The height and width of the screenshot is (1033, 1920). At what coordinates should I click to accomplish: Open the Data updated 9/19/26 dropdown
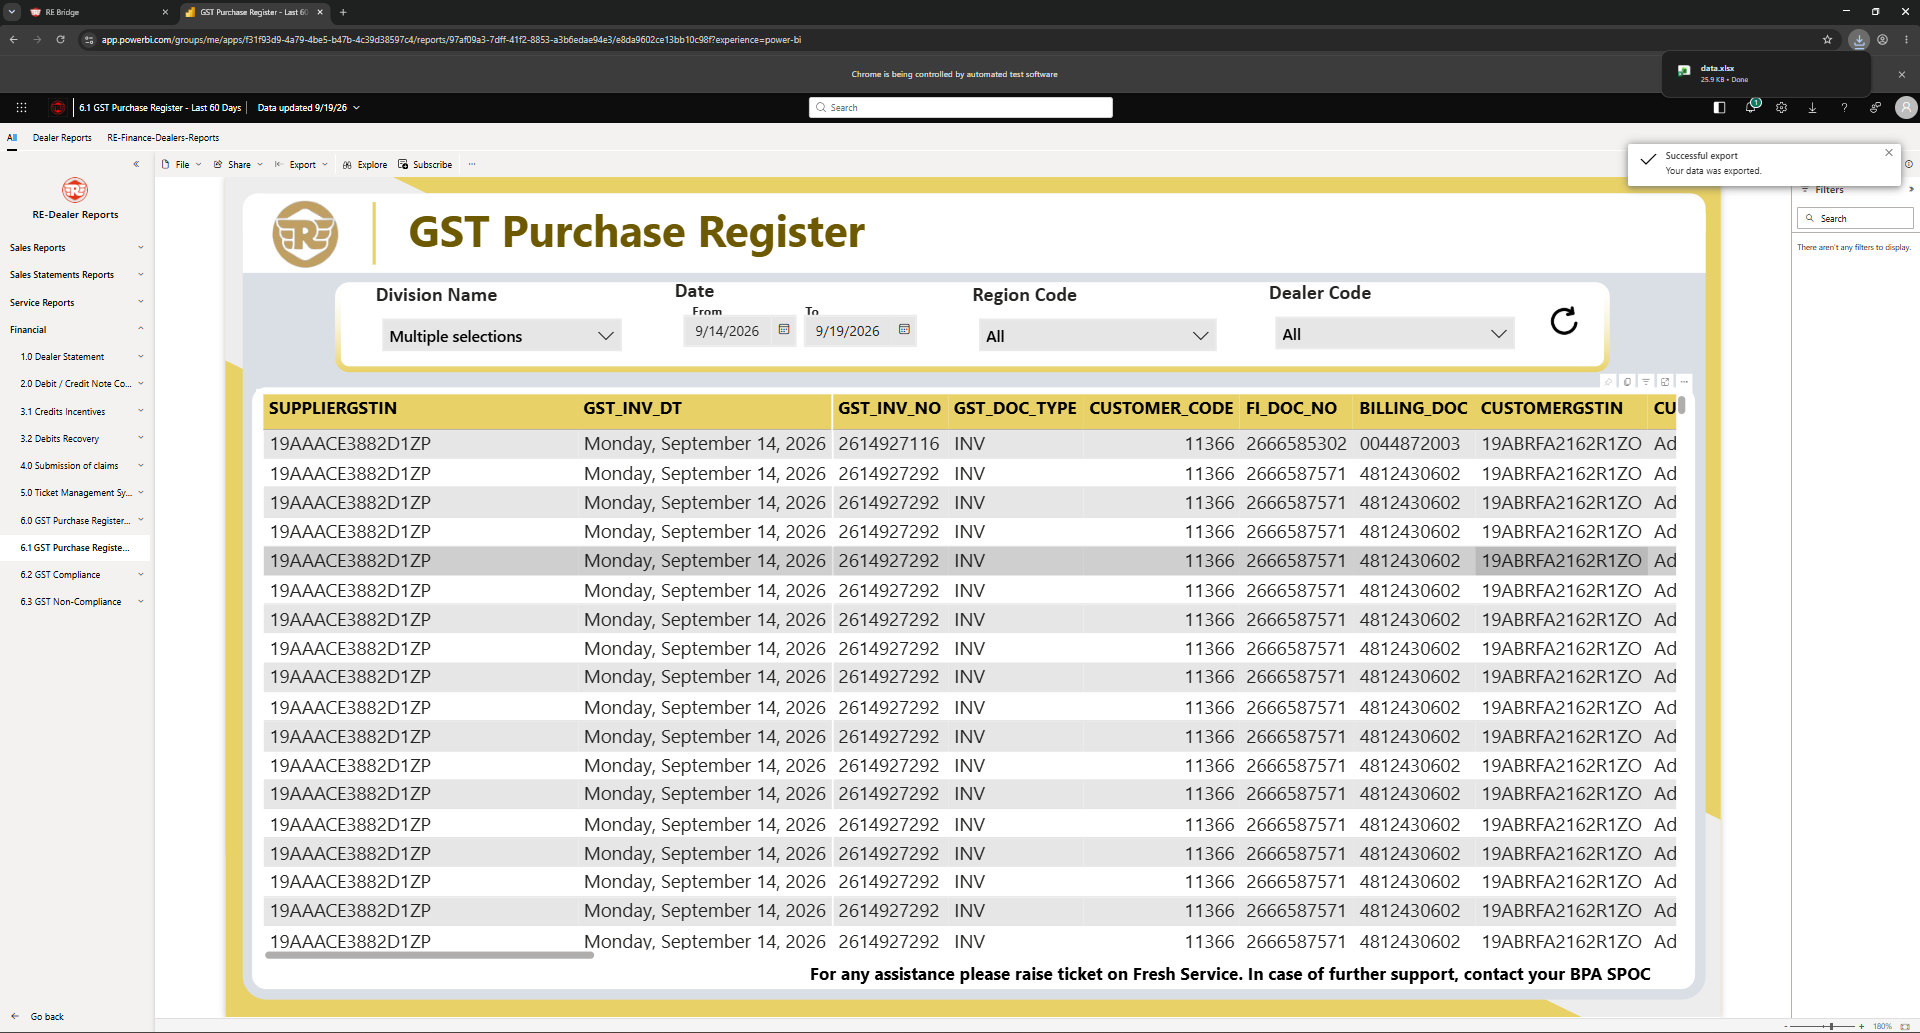tap(308, 108)
